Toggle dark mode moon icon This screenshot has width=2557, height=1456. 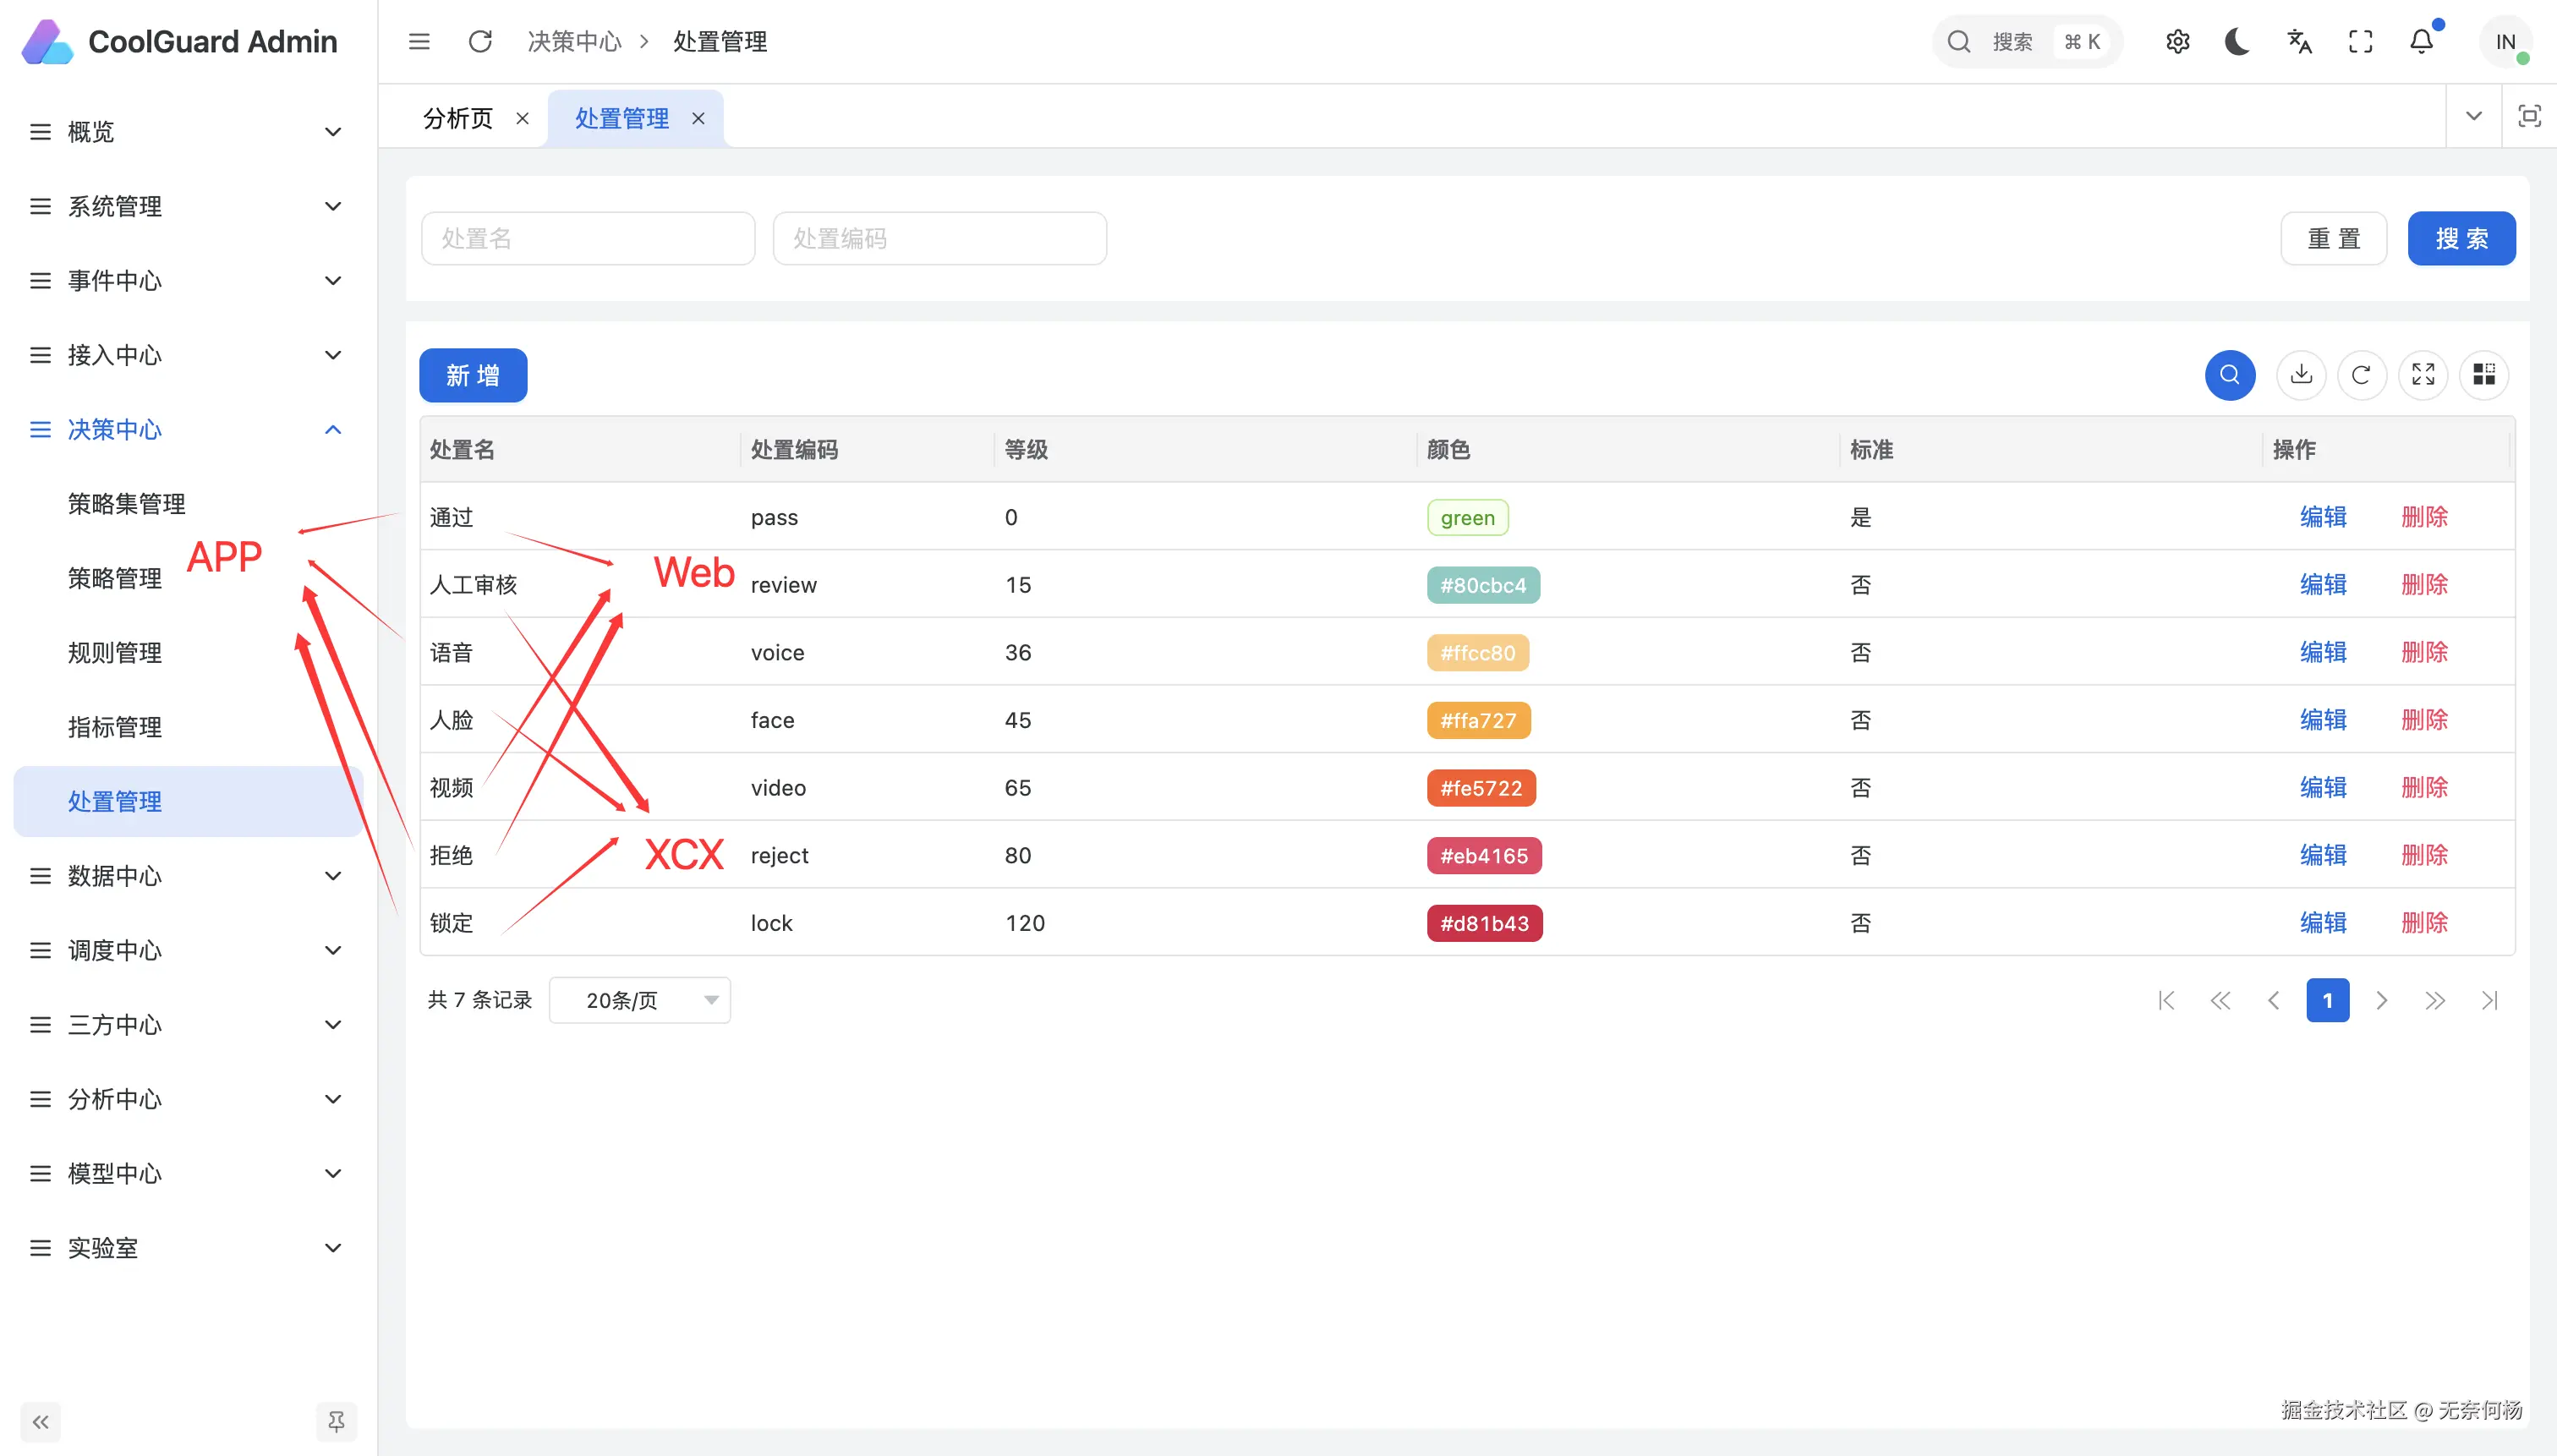(x=2237, y=41)
